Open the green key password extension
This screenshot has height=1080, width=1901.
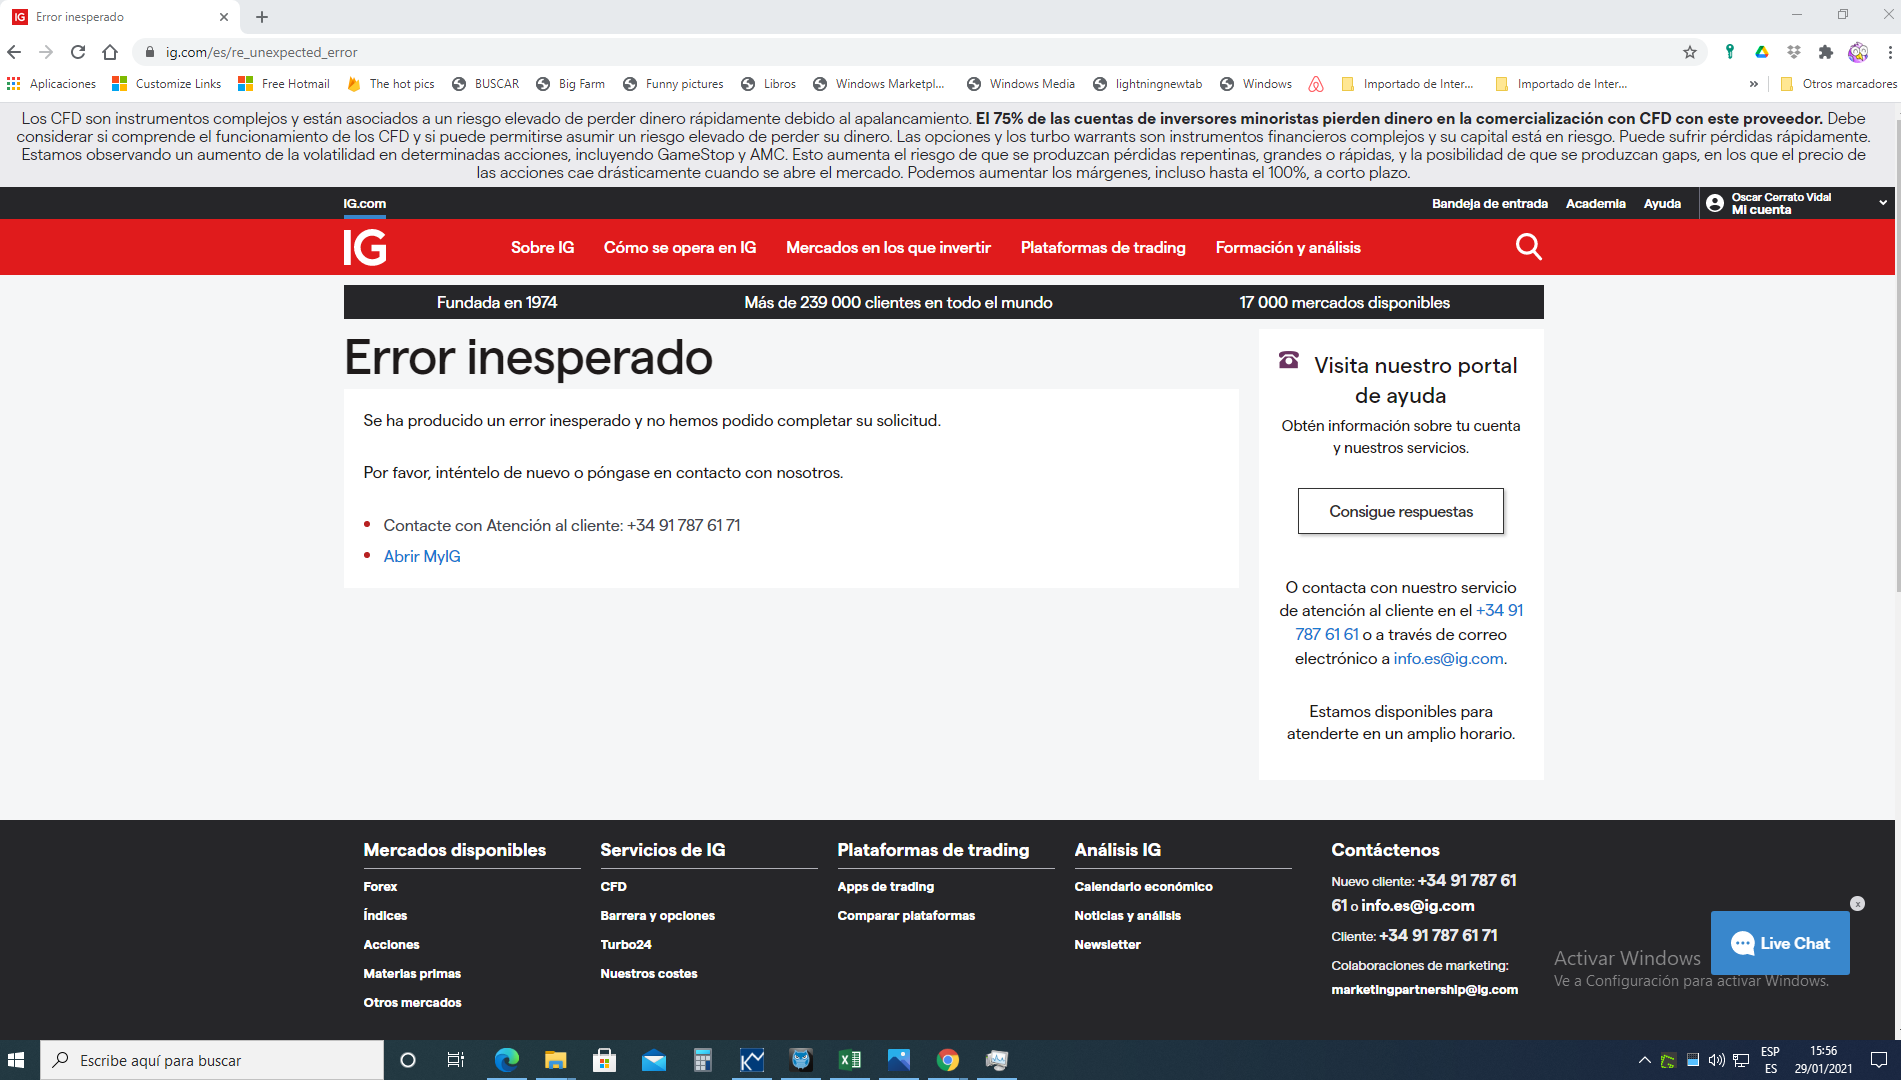point(1730,52)
